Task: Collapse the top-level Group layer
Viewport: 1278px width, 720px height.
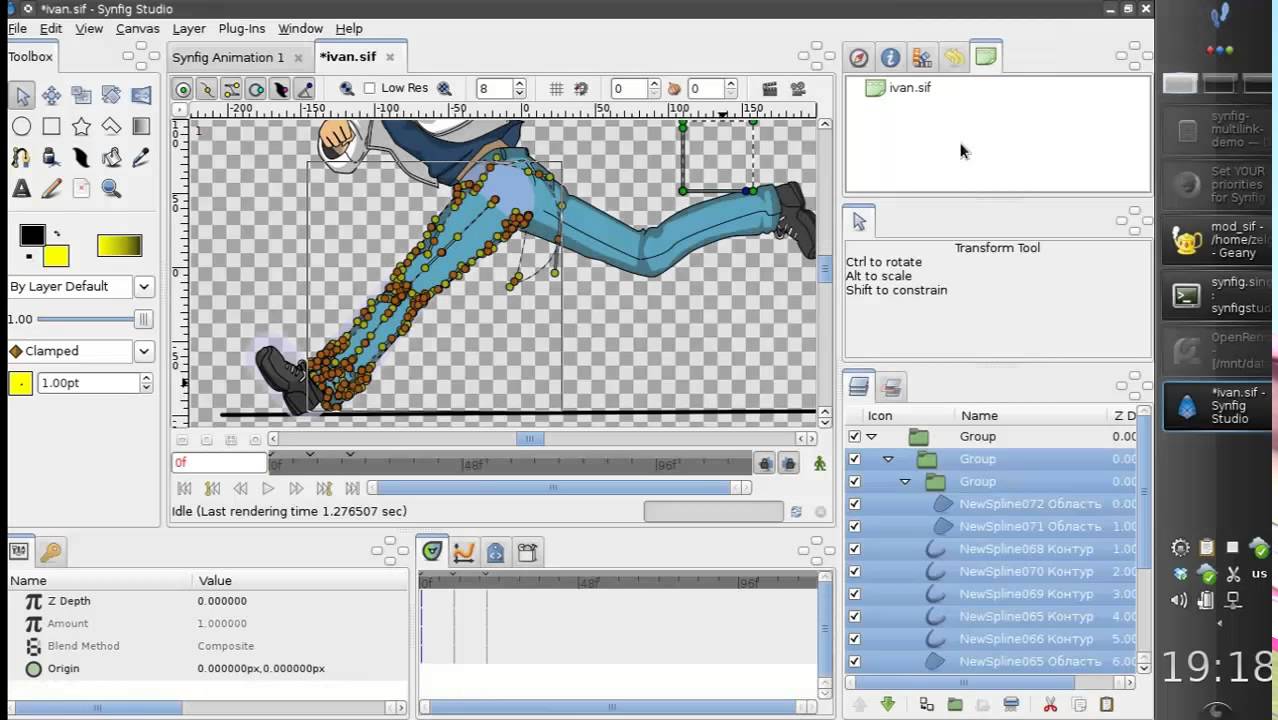Action: click(x=871, y=437)
